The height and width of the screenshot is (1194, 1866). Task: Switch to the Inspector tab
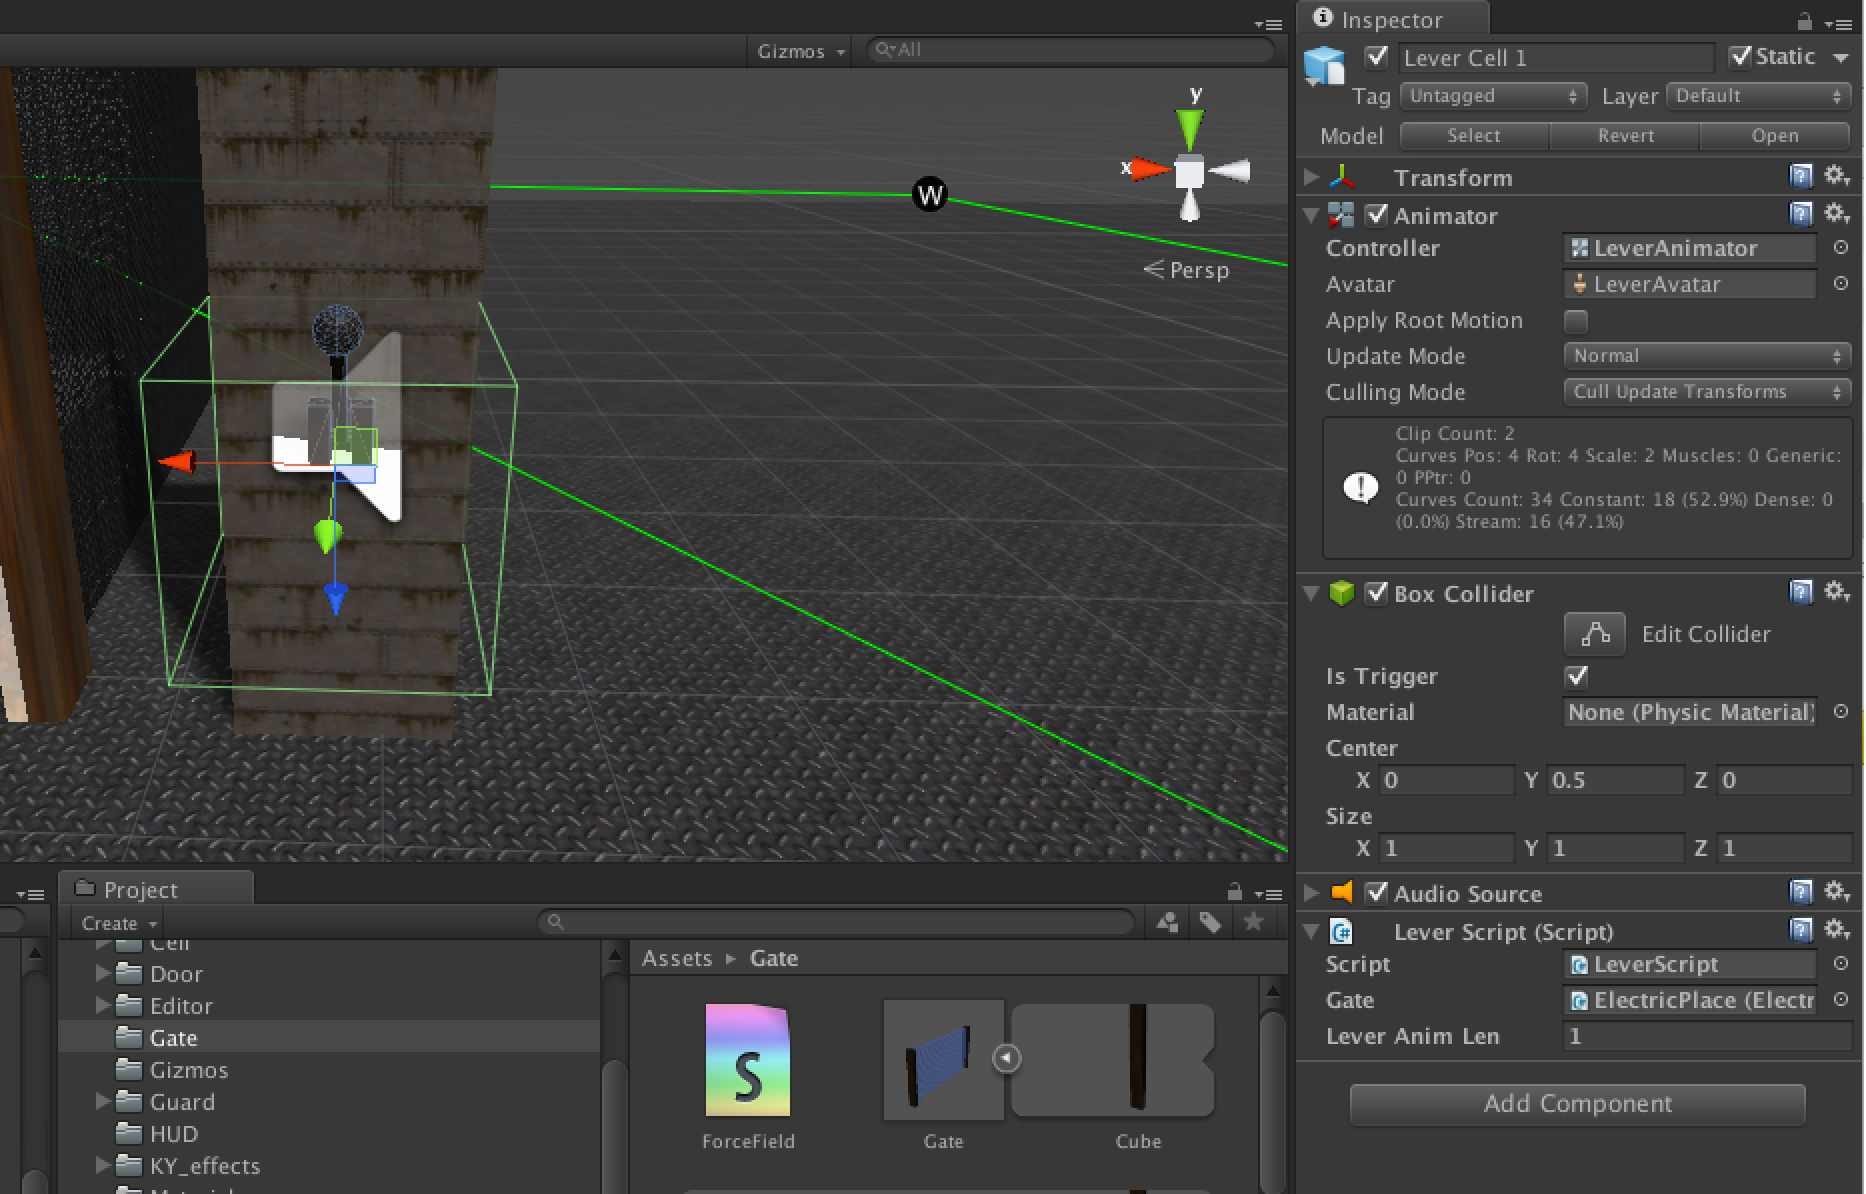point(1380,20)
